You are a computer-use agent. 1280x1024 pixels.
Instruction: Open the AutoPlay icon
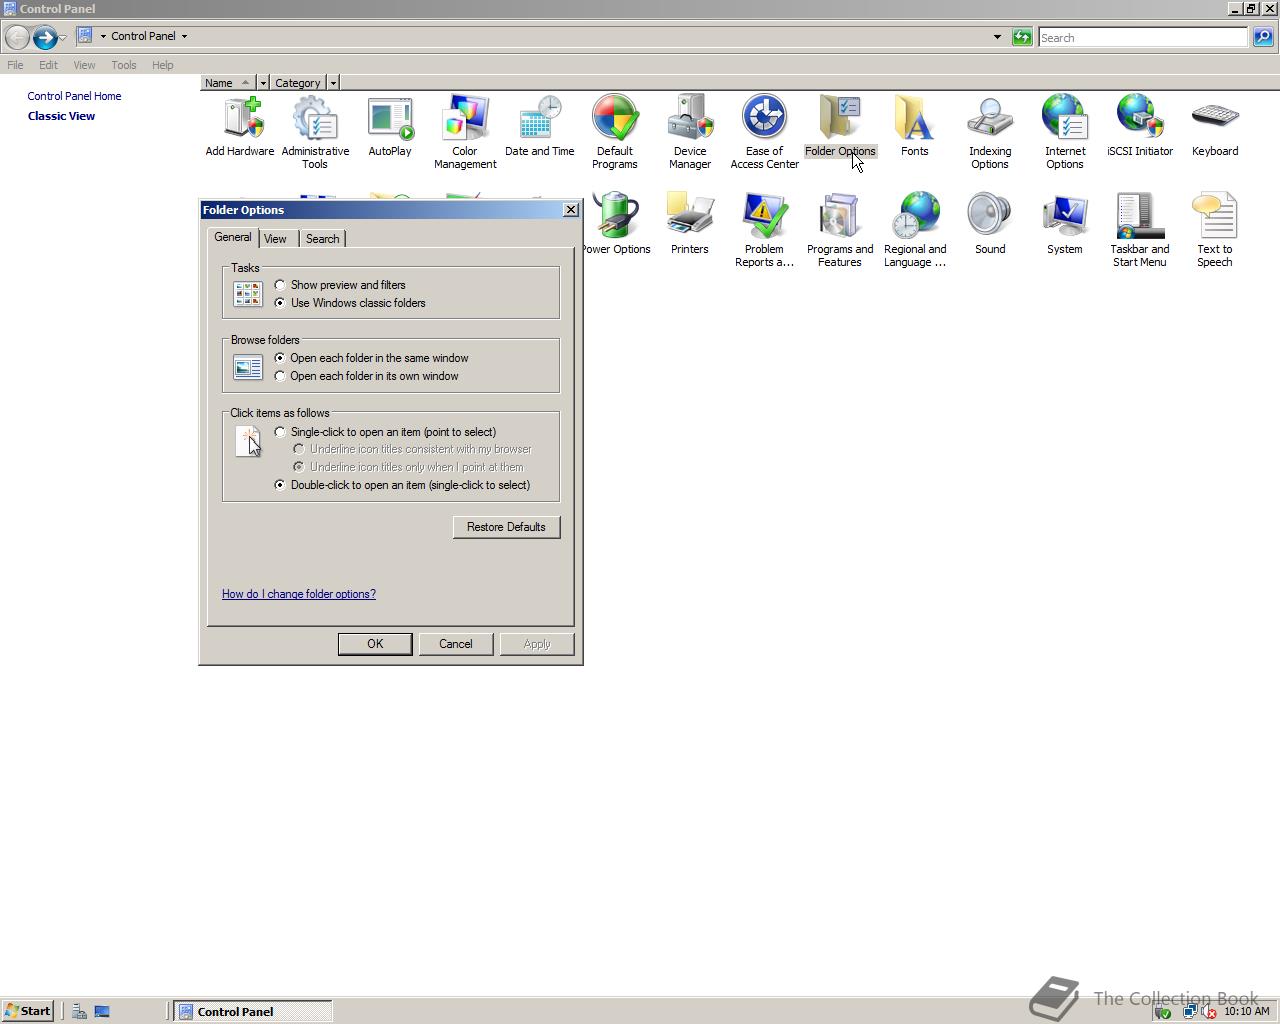[390, 127]
